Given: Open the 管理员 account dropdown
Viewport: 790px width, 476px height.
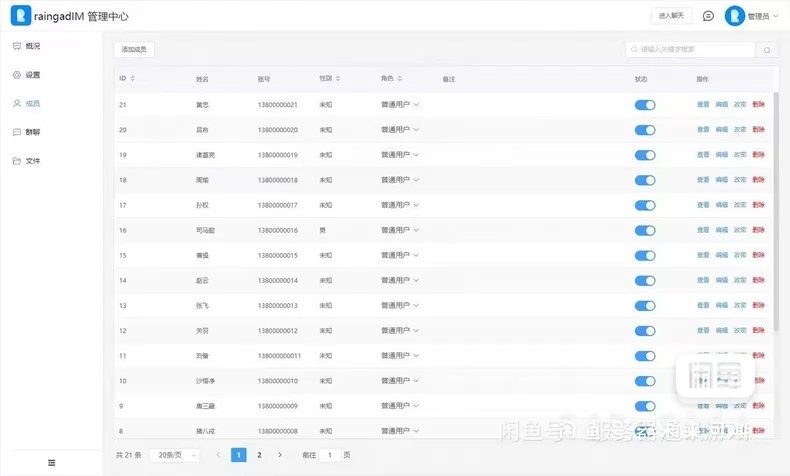Looking at the screenshot, I should pyautogui.click(x=763, y=16).
